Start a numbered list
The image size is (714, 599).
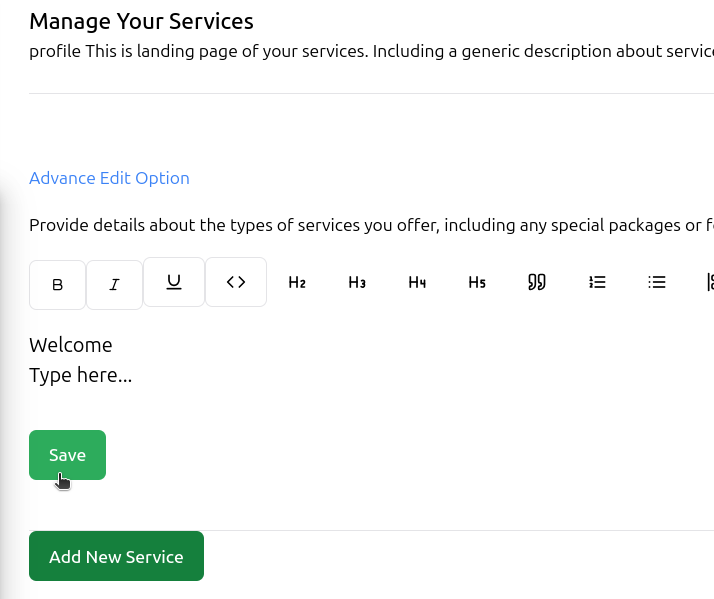click(x=597, y=282)
